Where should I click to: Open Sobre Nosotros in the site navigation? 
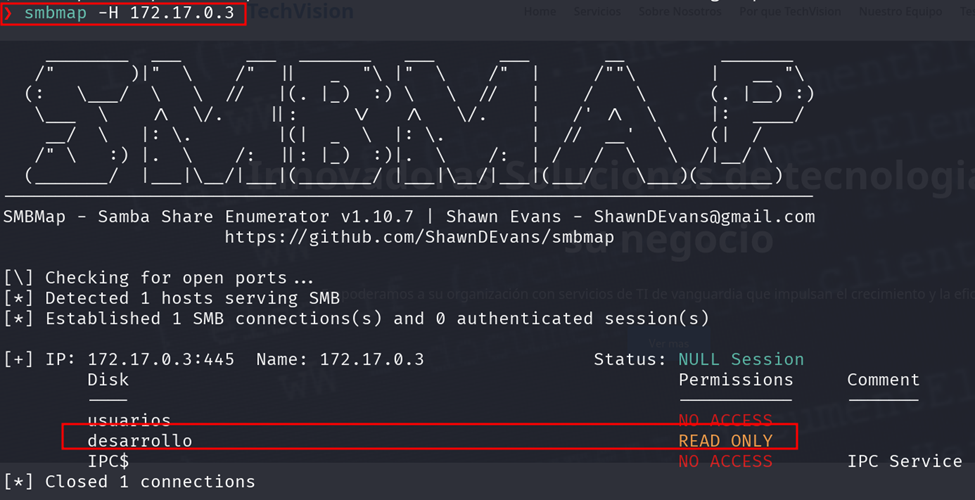(x=679, y=12)
